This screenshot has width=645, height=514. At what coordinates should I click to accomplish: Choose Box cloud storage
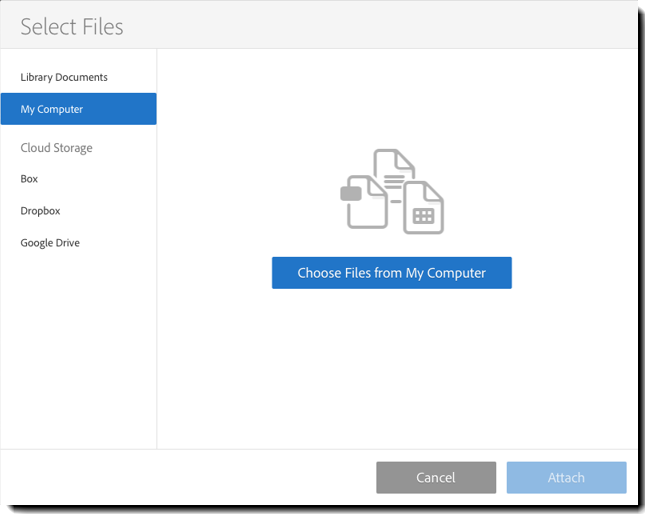tap(29, 179)
